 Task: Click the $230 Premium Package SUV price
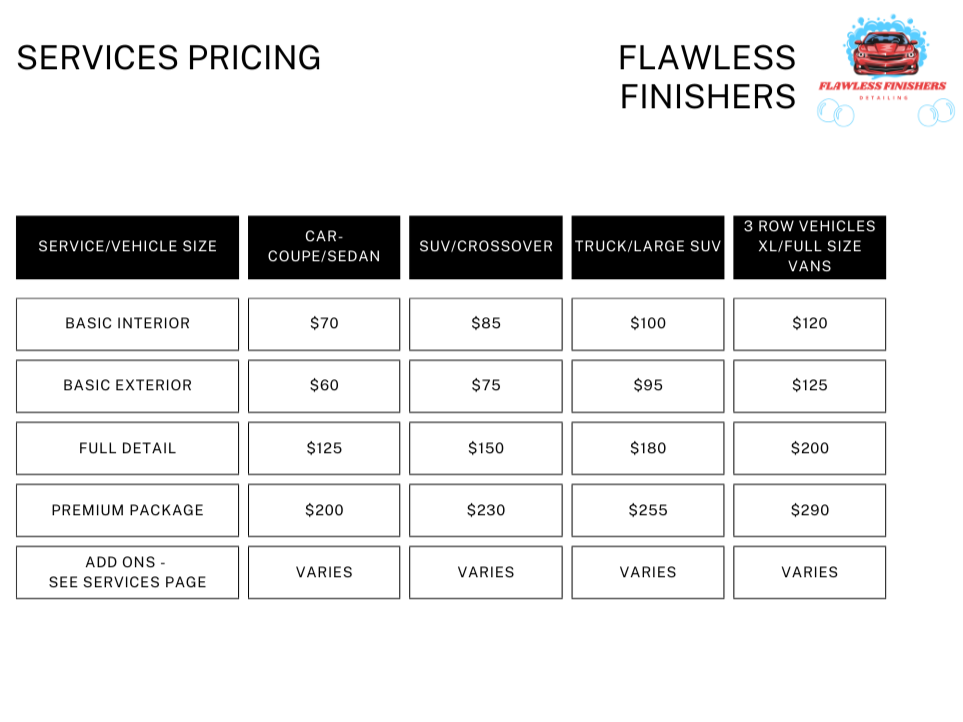pos(486,510)
